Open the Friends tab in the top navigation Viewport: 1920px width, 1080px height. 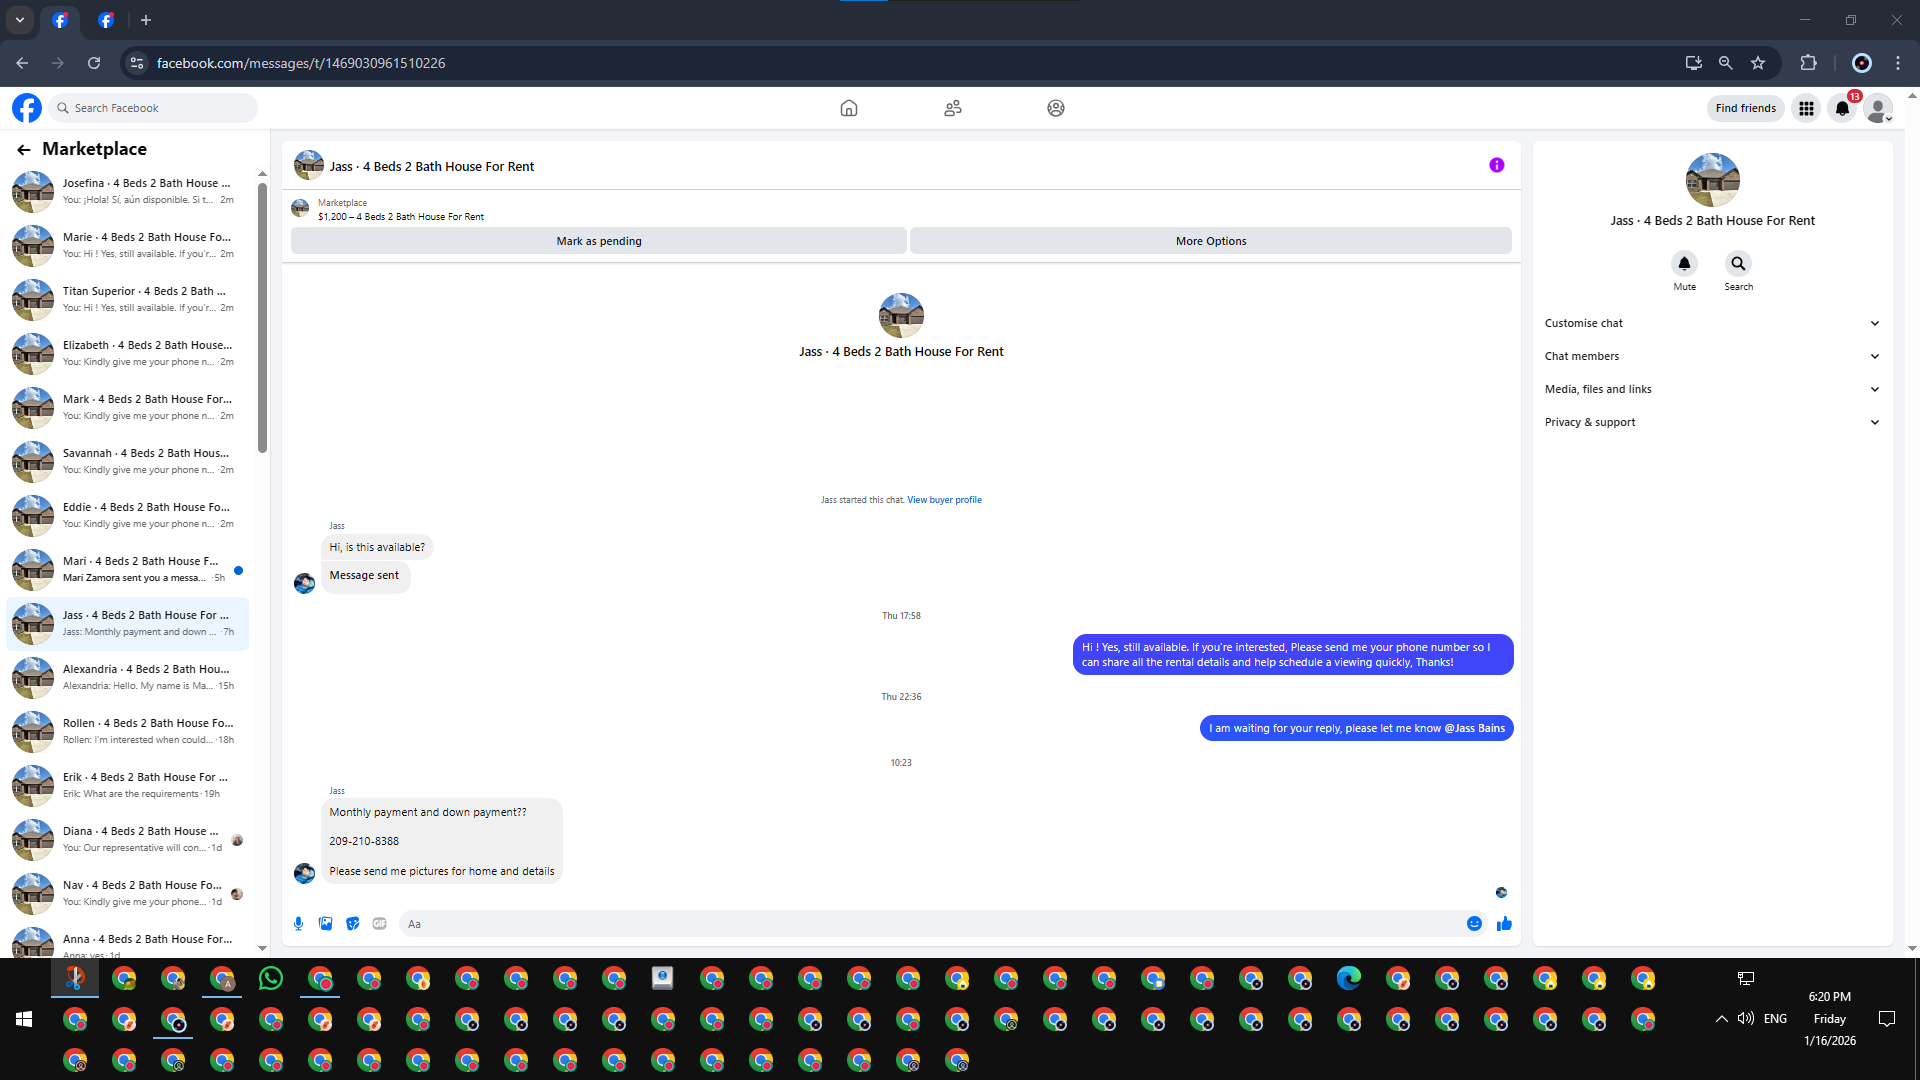pyautogui.click(x=952, y=108)
